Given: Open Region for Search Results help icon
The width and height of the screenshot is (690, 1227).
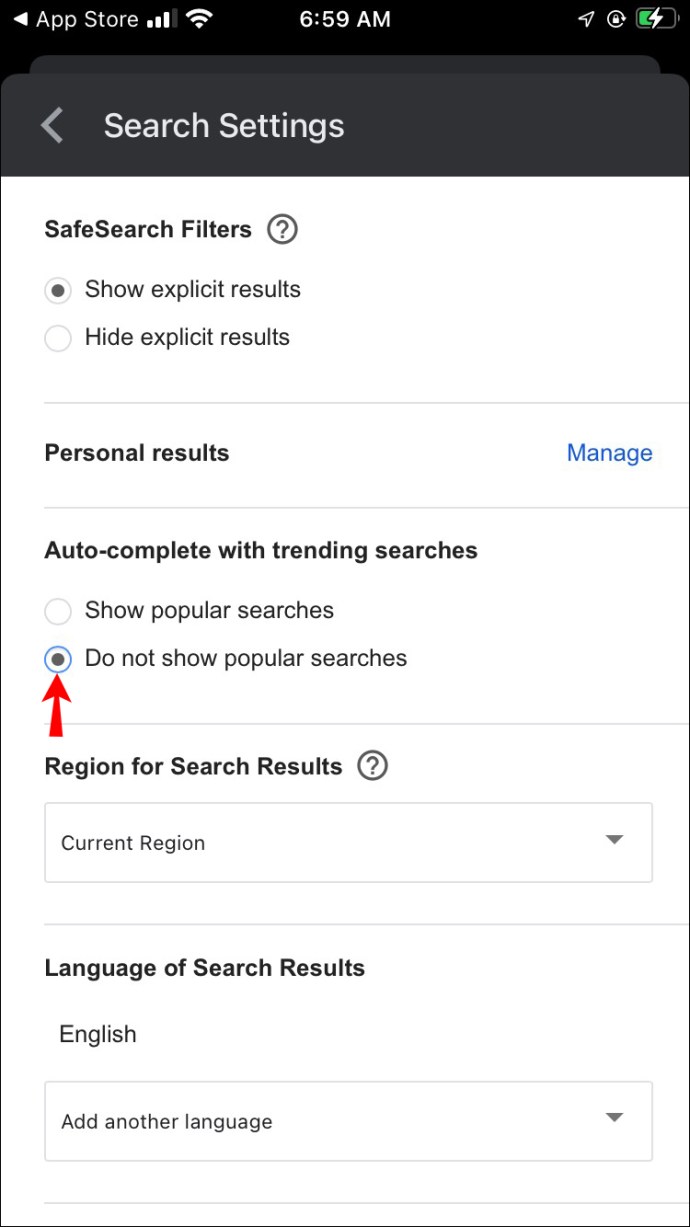Looking at the screenshot, I should pos(372,767).
